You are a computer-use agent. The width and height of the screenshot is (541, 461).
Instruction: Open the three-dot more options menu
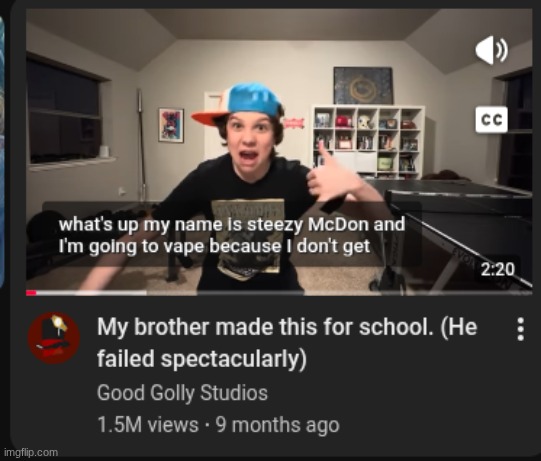coord(521,329)
